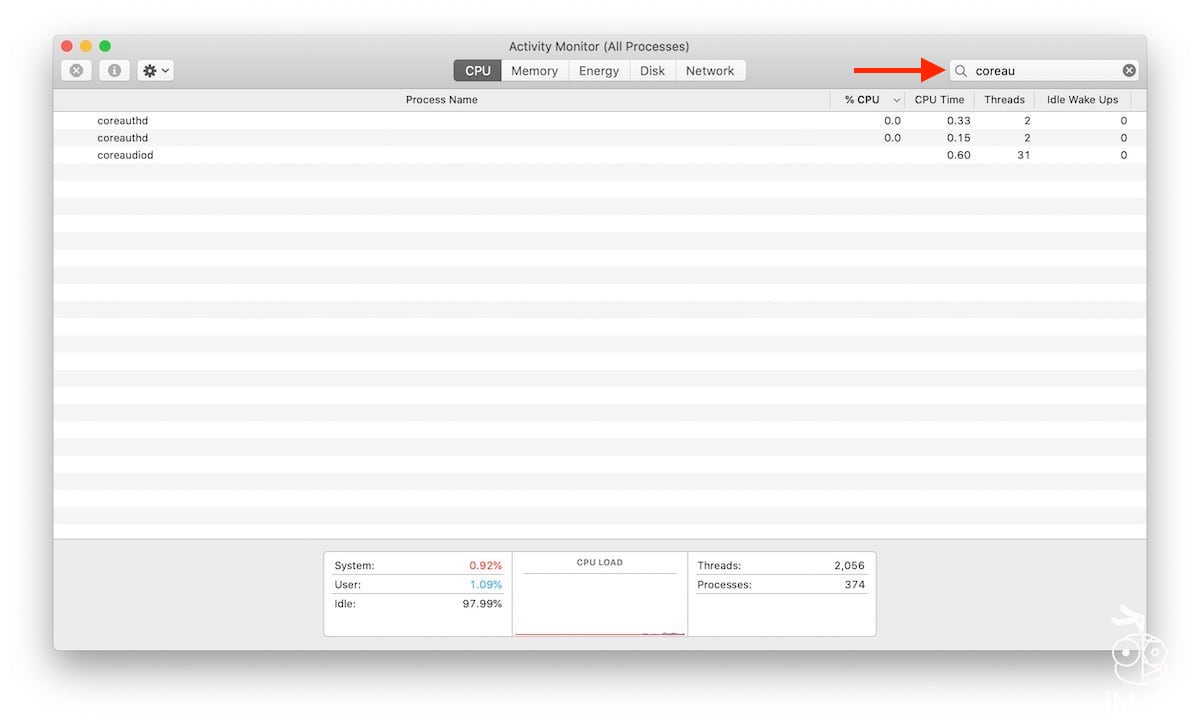Screen dimensions: 1200x721
Task: Show the Network tab
Action: pos(710,71)
